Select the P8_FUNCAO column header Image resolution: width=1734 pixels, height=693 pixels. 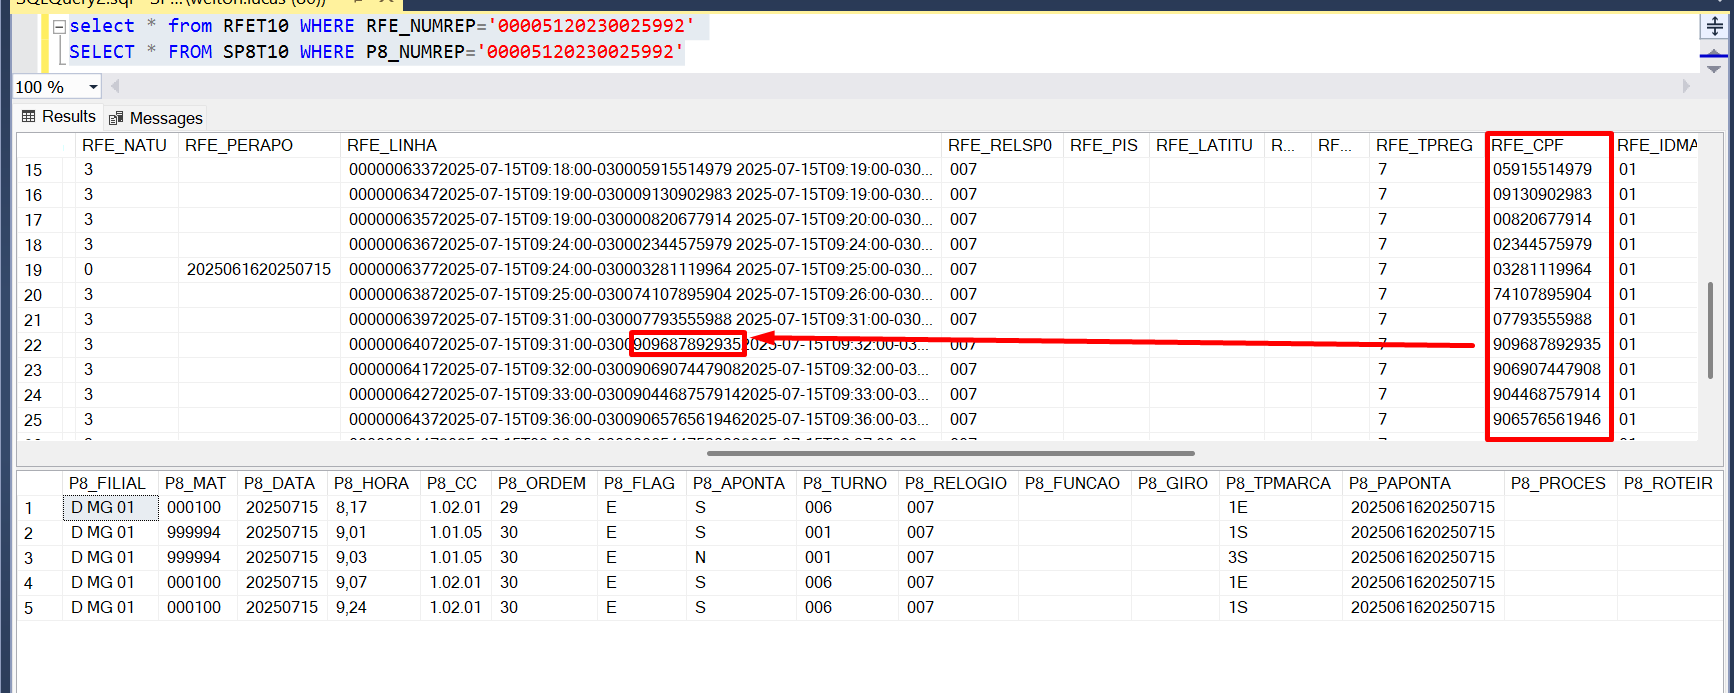point(1073,484)
